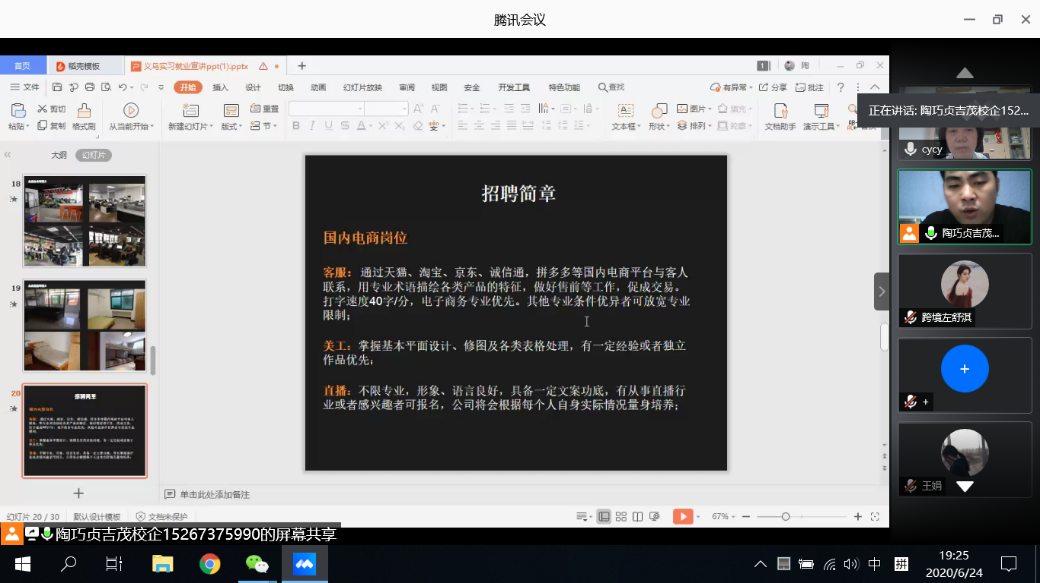
Task: Switch the left pane to 大纲 outline view
Action: (x=59, y=155)
